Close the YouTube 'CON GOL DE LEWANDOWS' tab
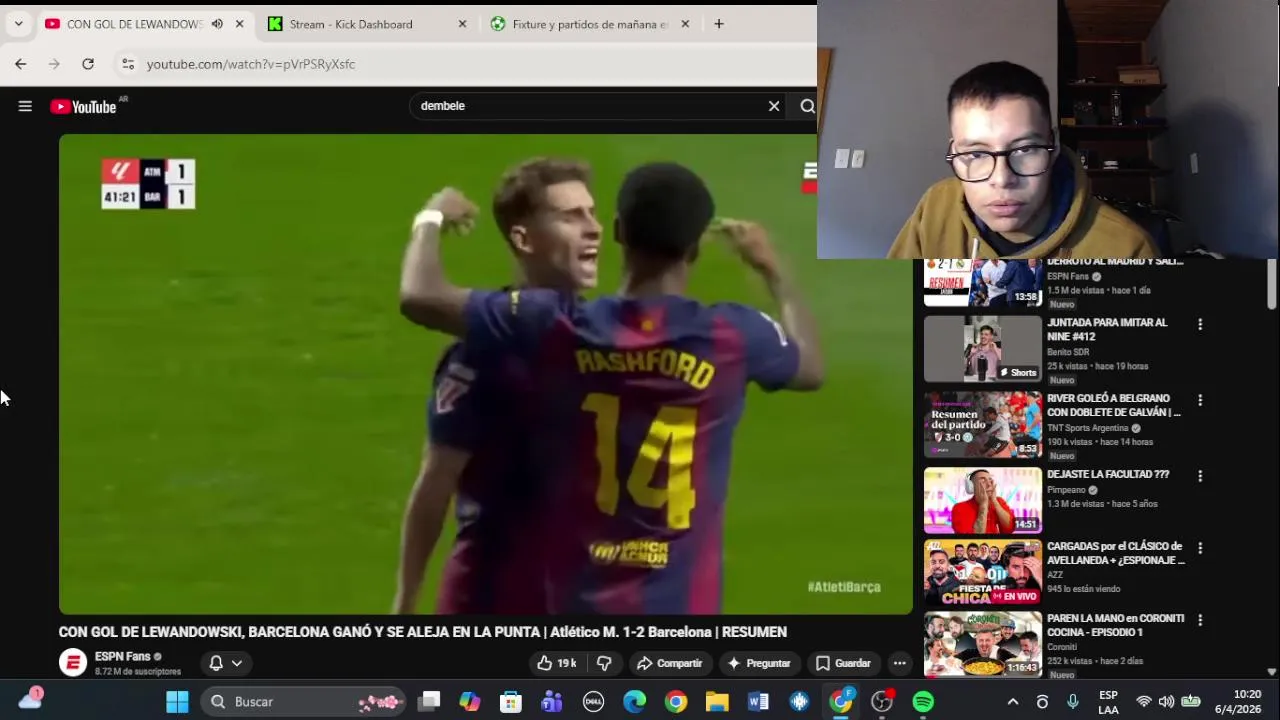 239,24
